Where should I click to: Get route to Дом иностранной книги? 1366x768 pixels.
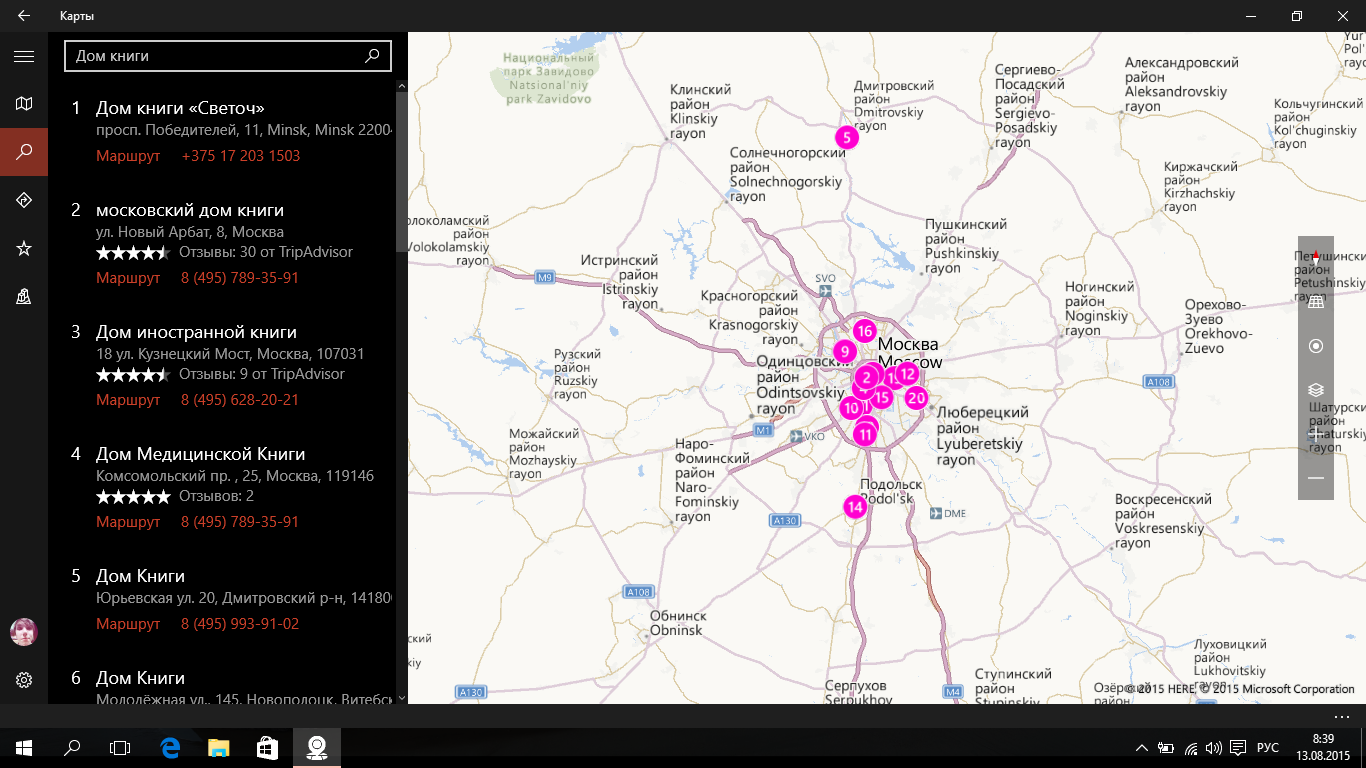(128, 400)
